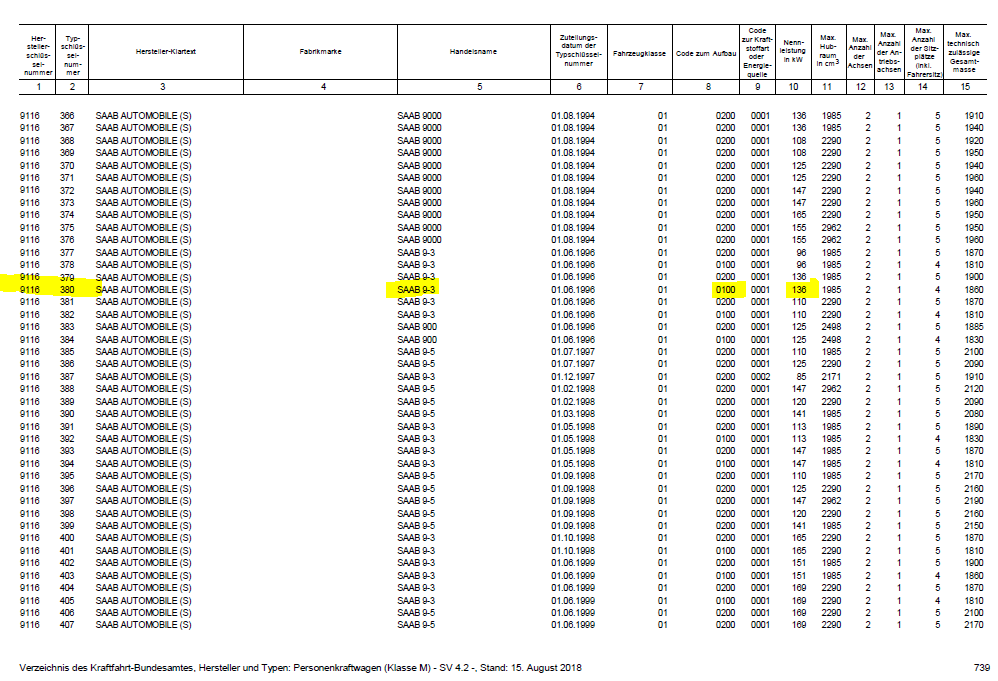Click the 'Herstellerschlüsselnummer' column header
The image size is (998, 681).
tap(38, 55)
